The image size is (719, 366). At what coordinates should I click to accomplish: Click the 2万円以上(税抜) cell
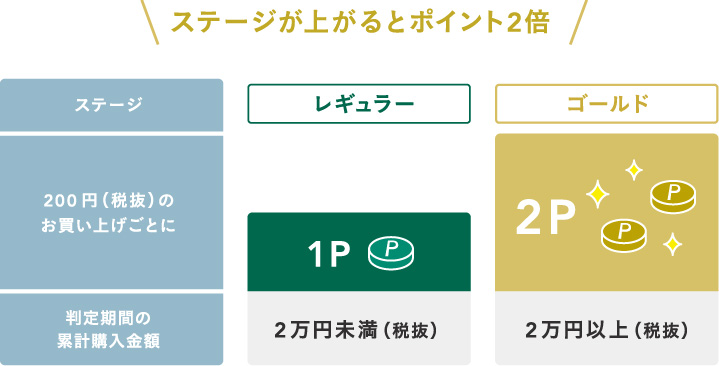click(607, 328)
